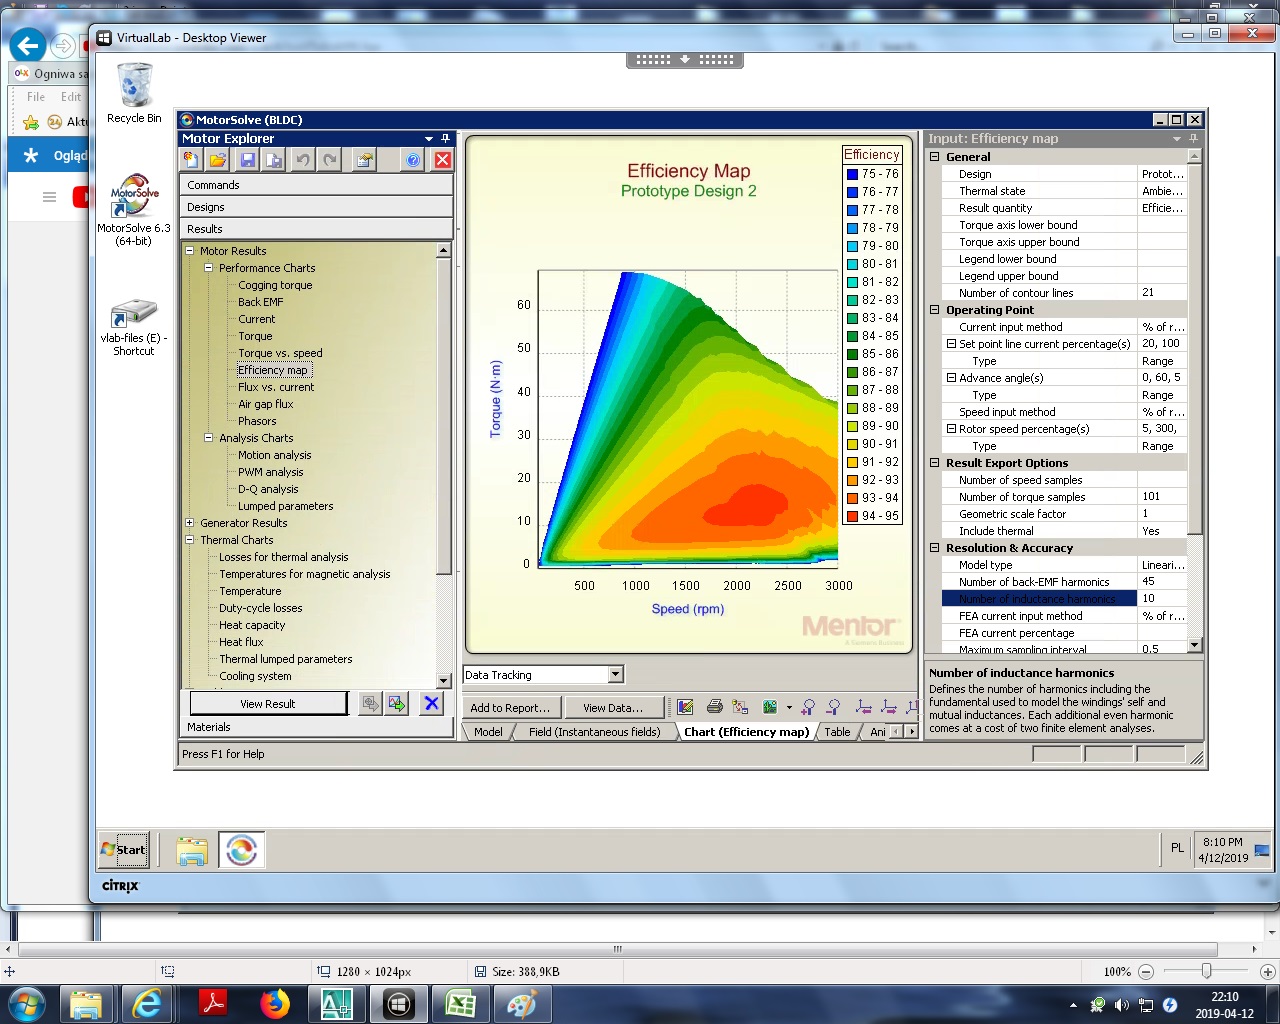Screen dimensions: 1280x1024
Task: Click the zoom in magnifier icon below chart
Action: tap(808, 707)
